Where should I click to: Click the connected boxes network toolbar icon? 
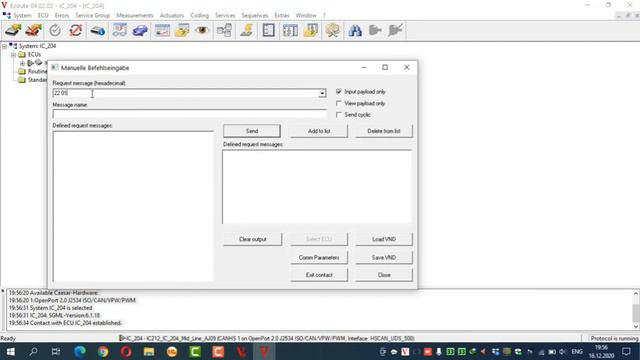click(224, 31)
